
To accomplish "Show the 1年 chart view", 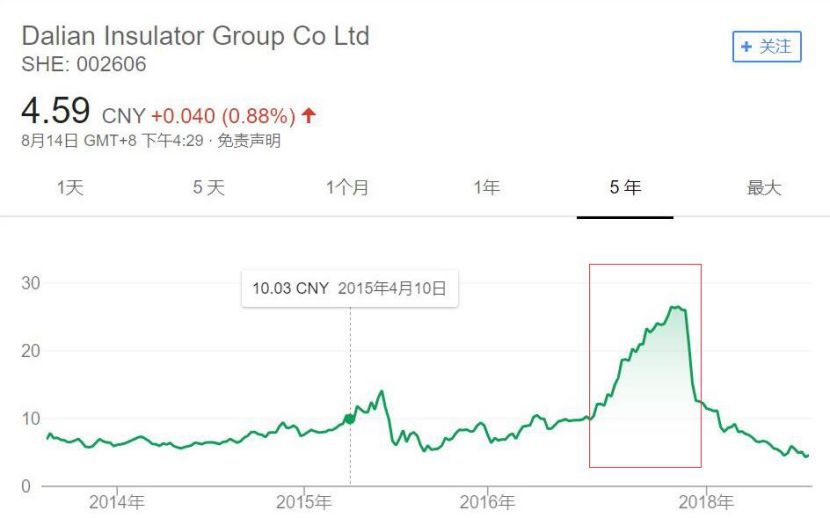I will click(486, 187).
